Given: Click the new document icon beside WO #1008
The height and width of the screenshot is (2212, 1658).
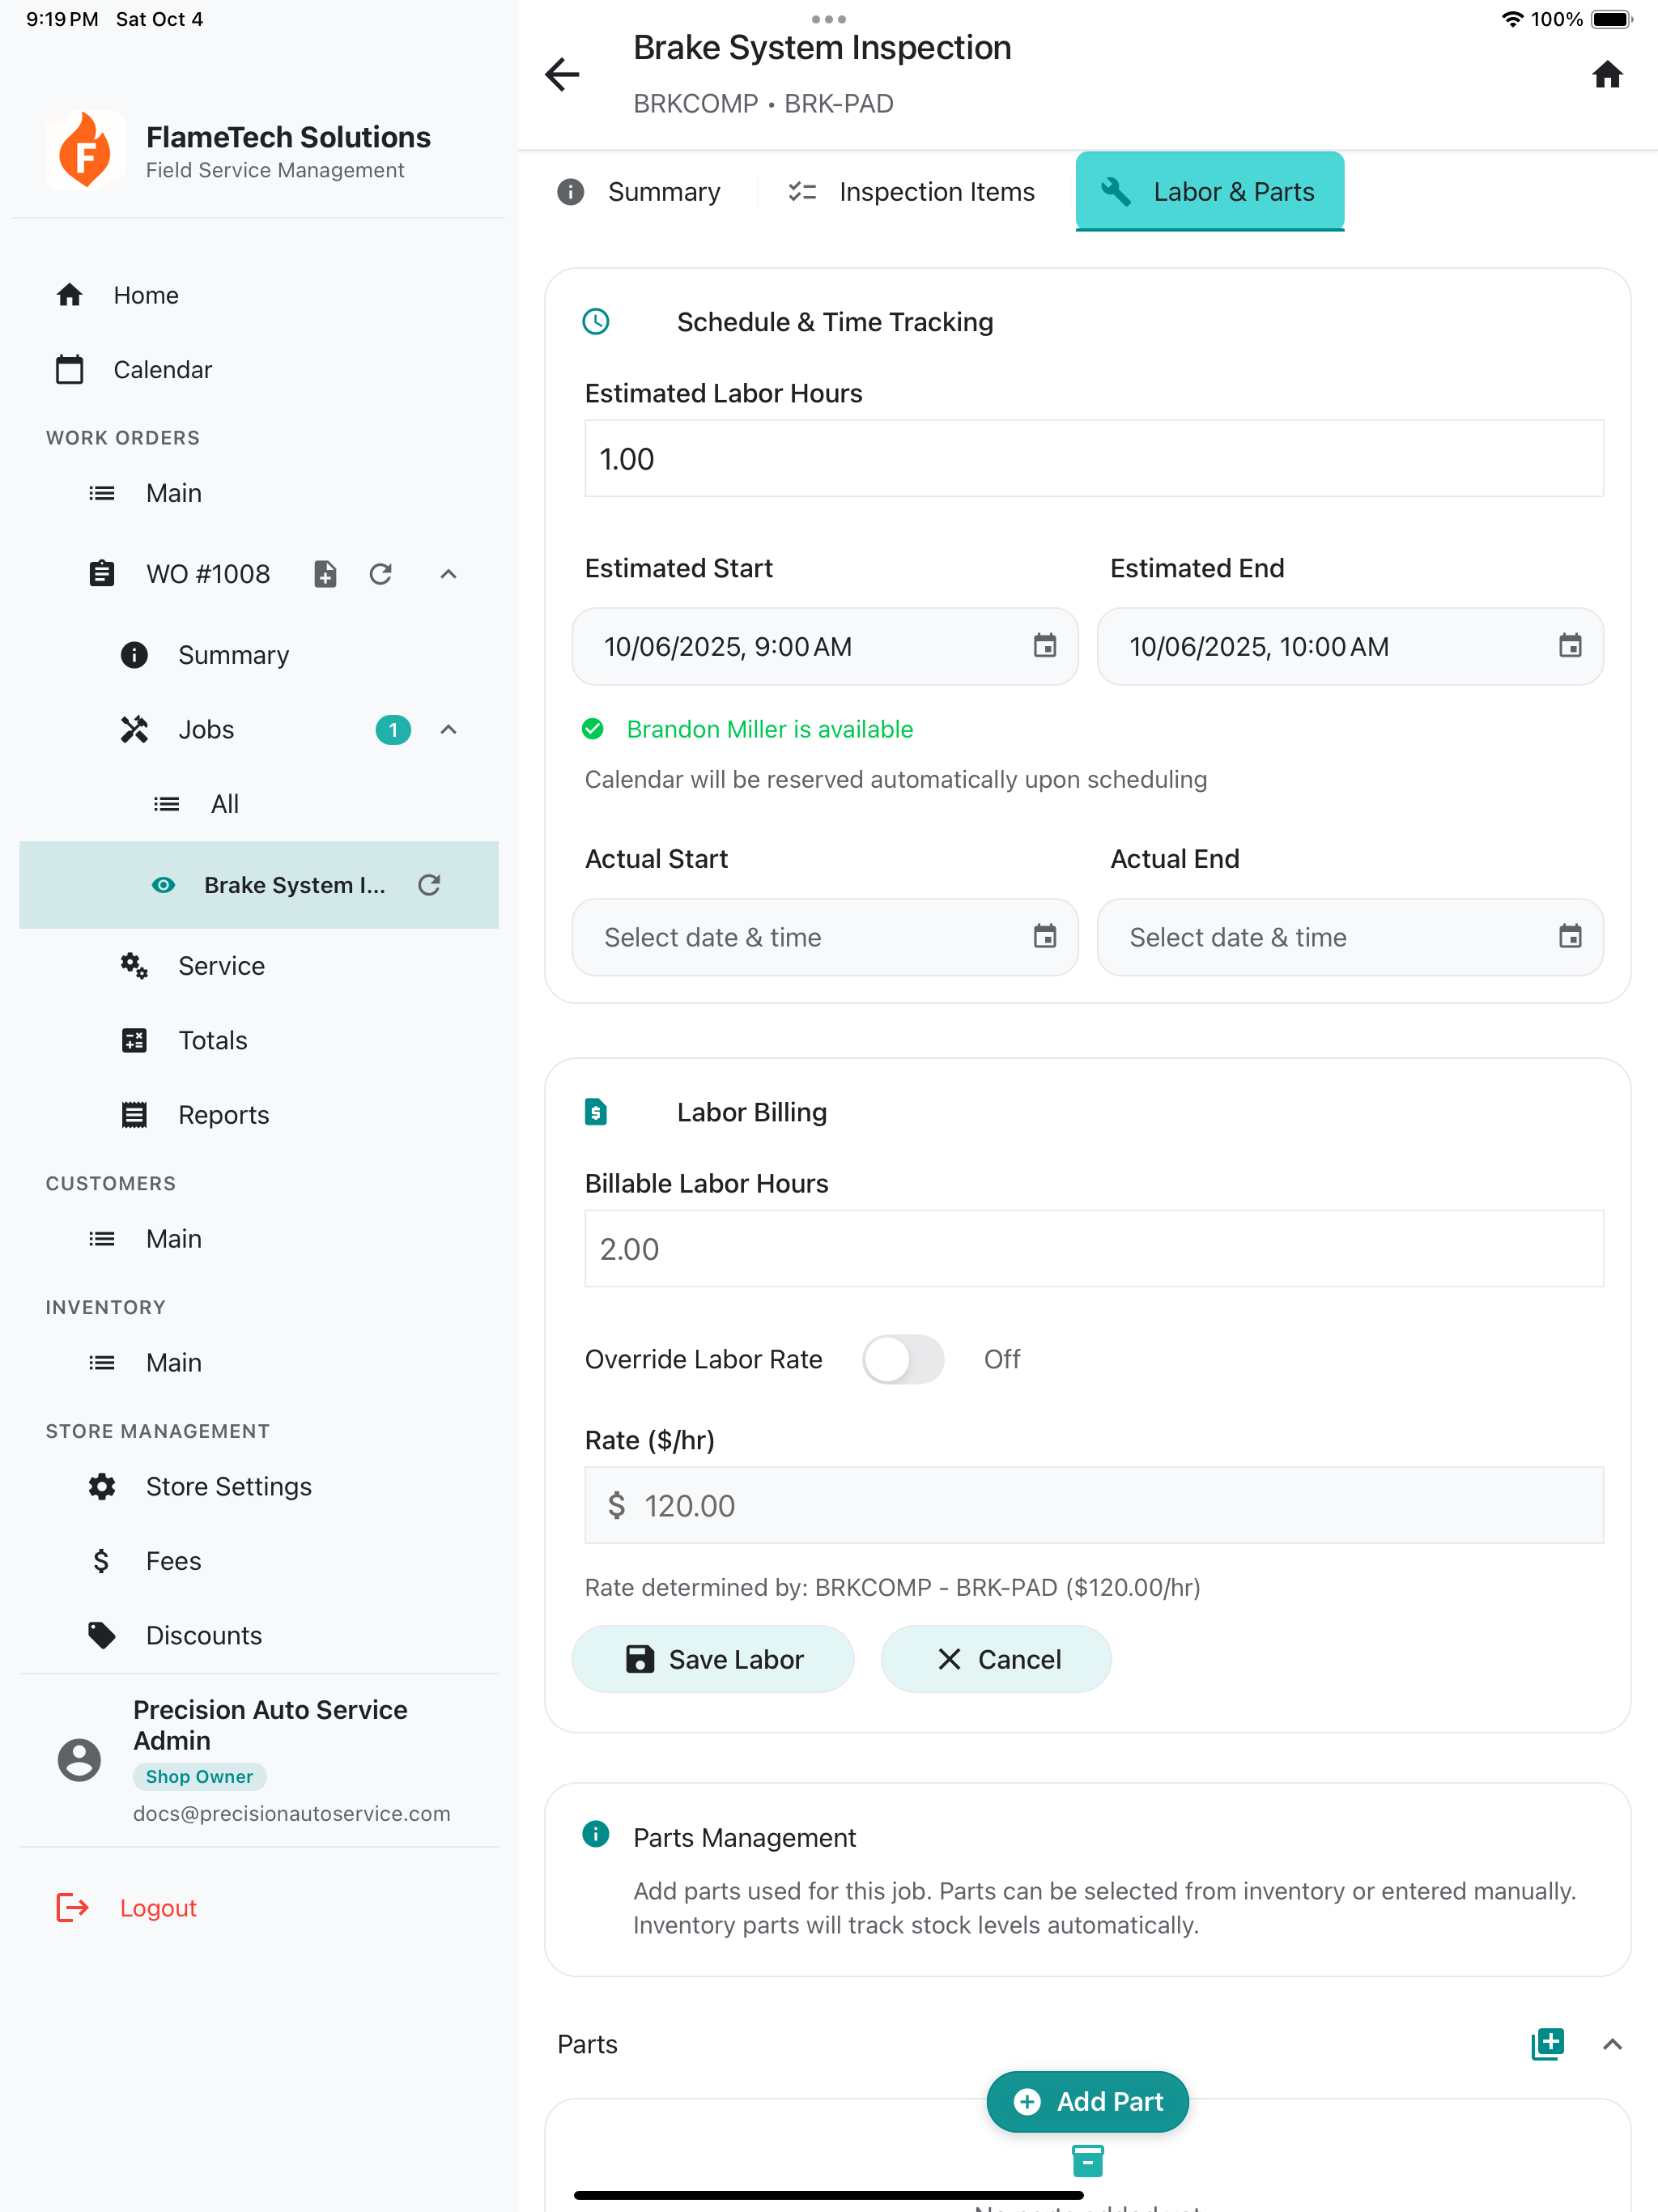Looking at the screenshot, I should point(325,574).
